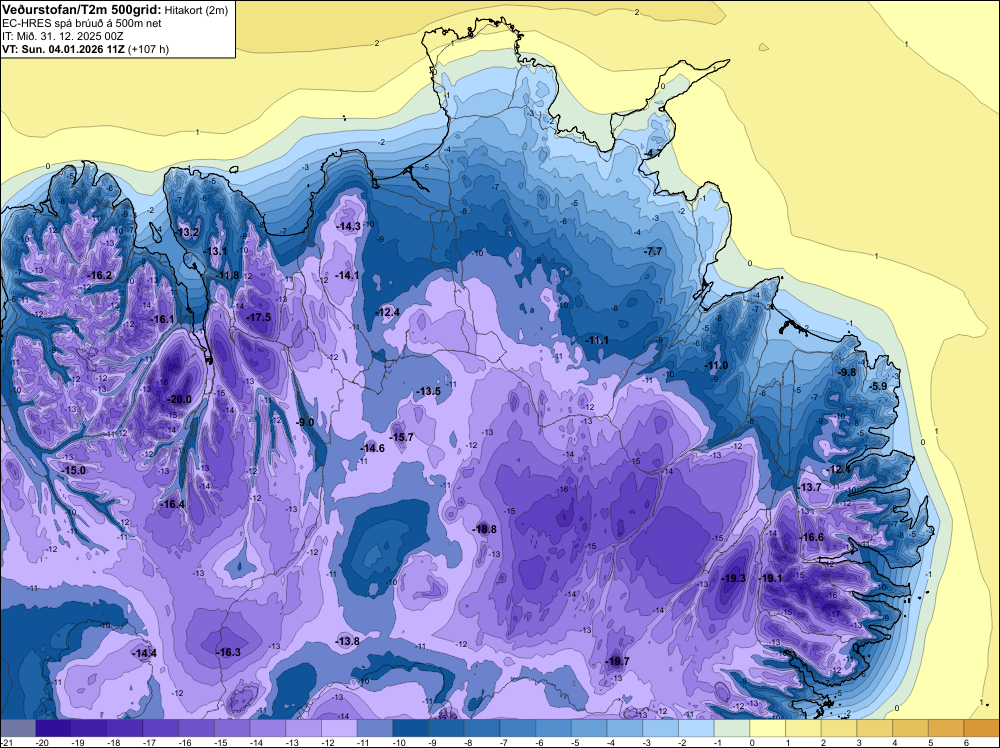Click the -13.8 temperature value
This screenshot has width=1000, height=748.
[x=348, y=641]
